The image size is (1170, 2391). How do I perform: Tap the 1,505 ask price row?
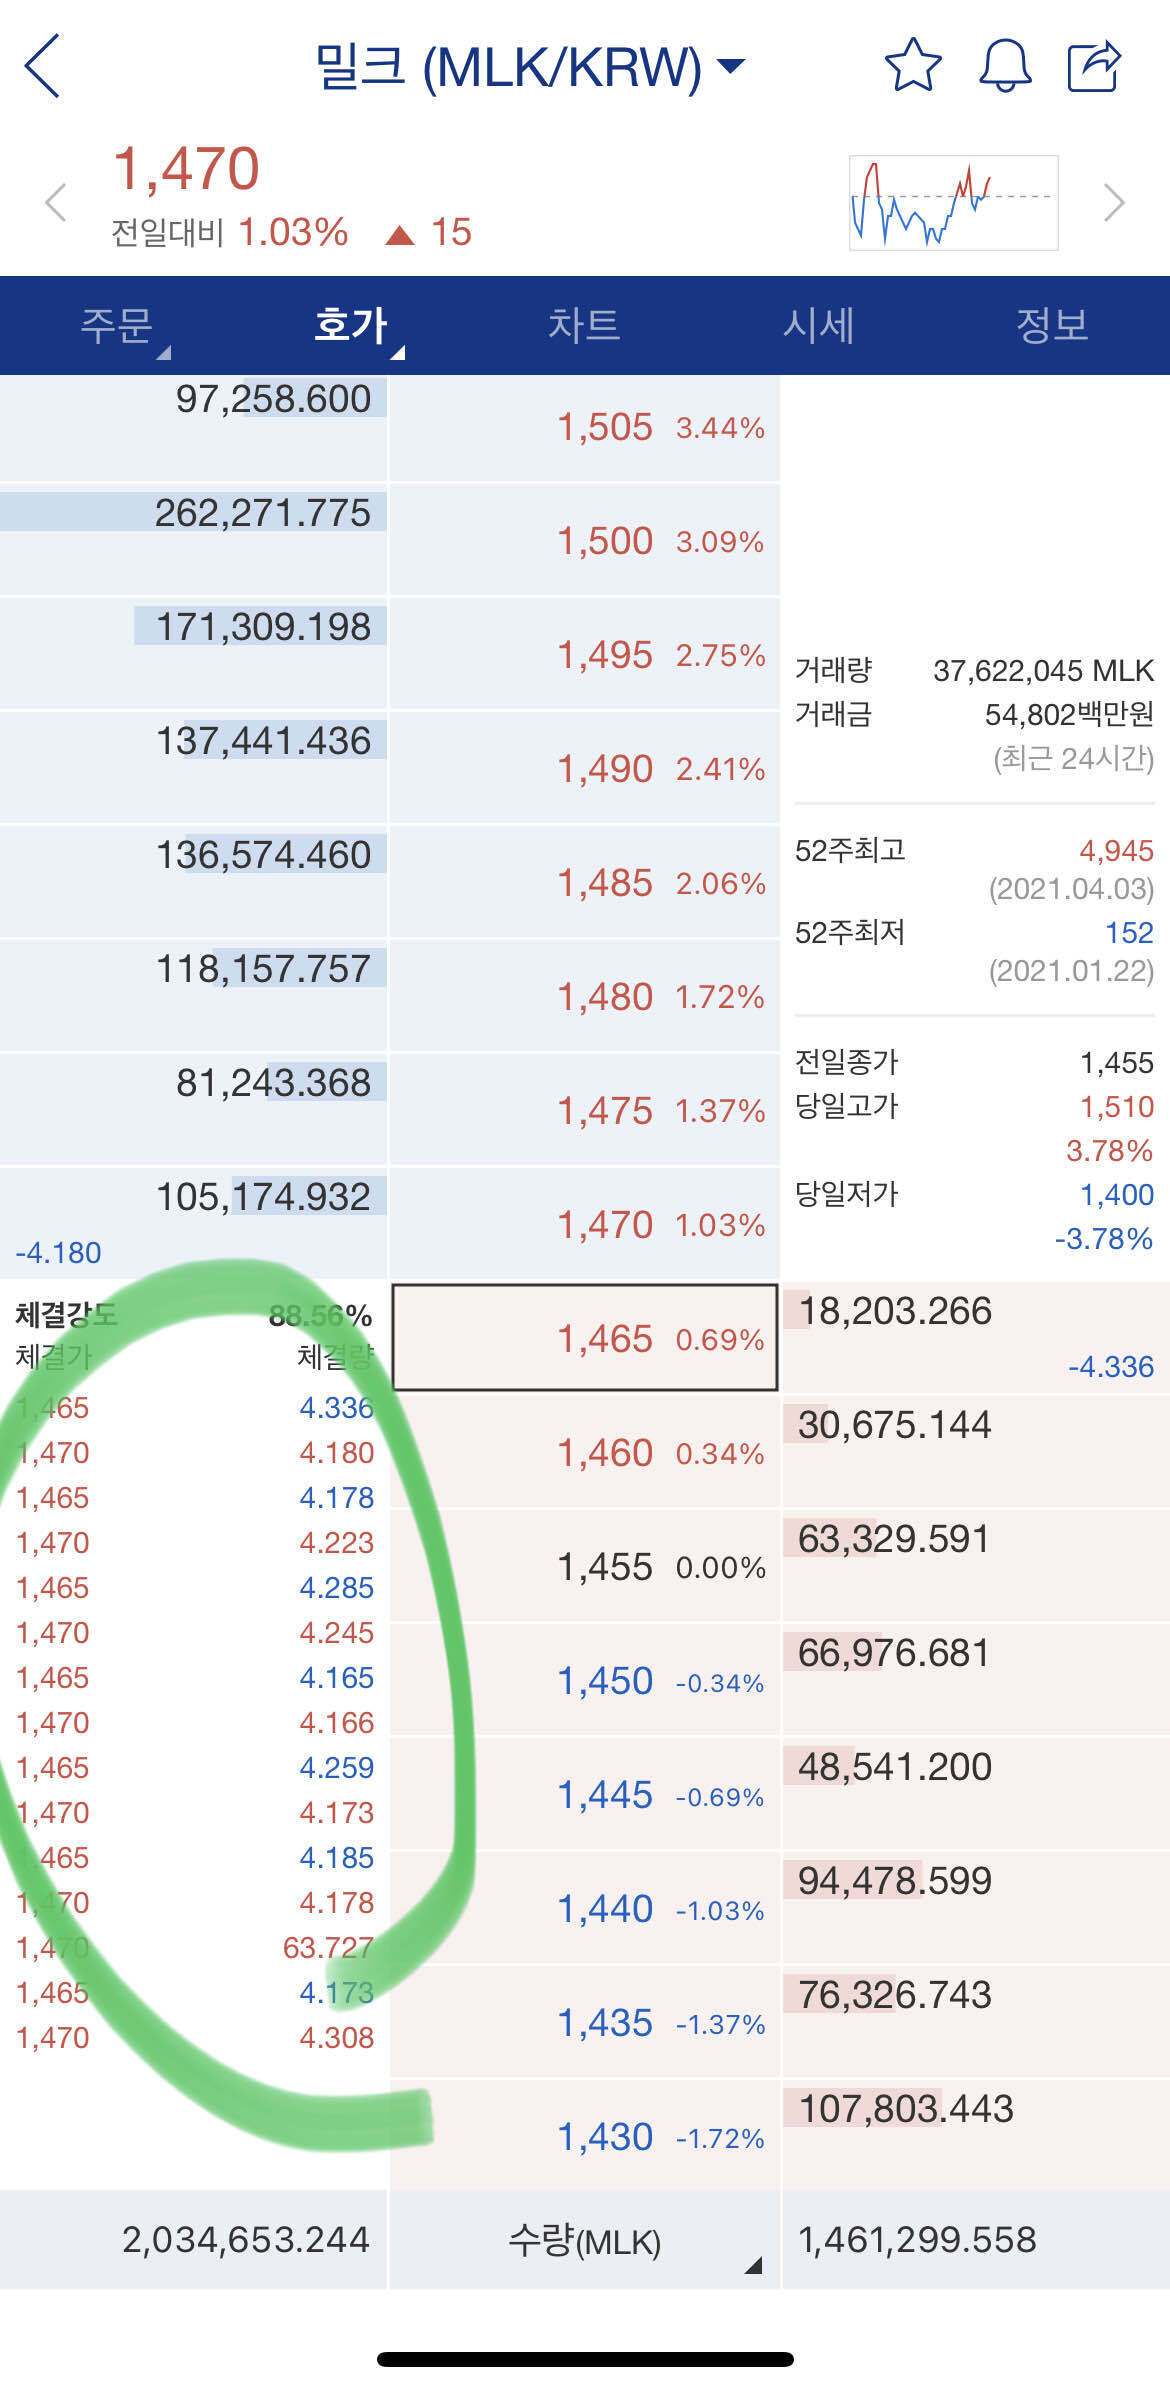[585, 428]
